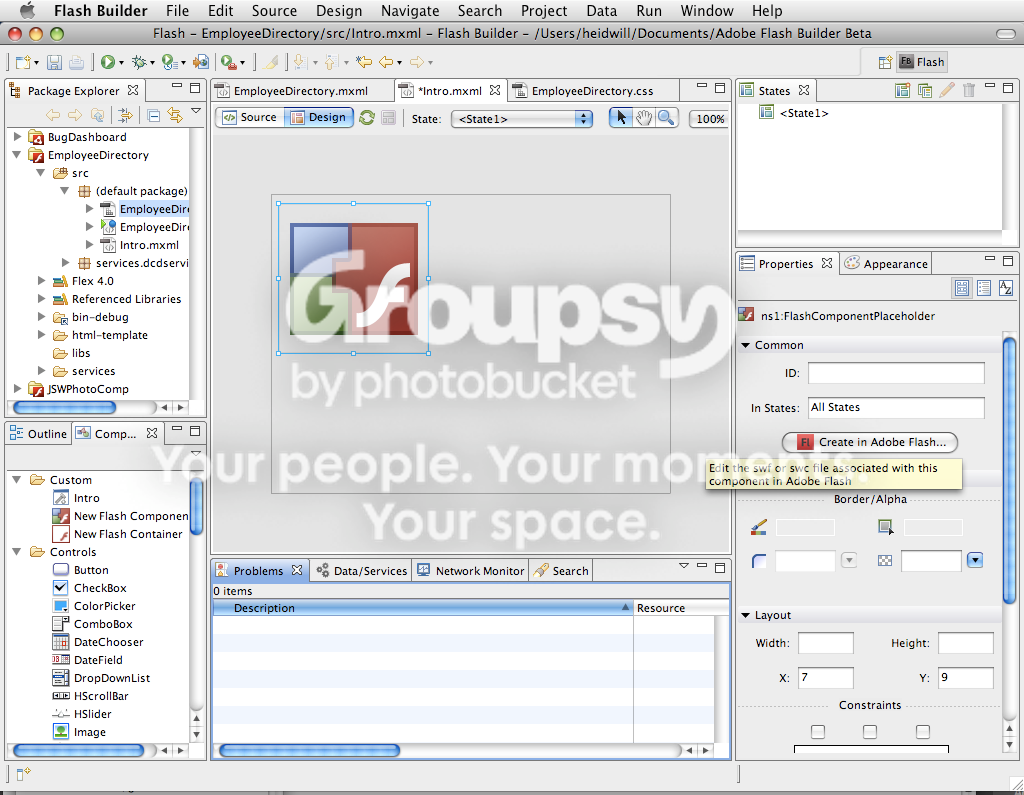
Task: Collapse the Layout section in Properties
Action: [x=746, y=615]
